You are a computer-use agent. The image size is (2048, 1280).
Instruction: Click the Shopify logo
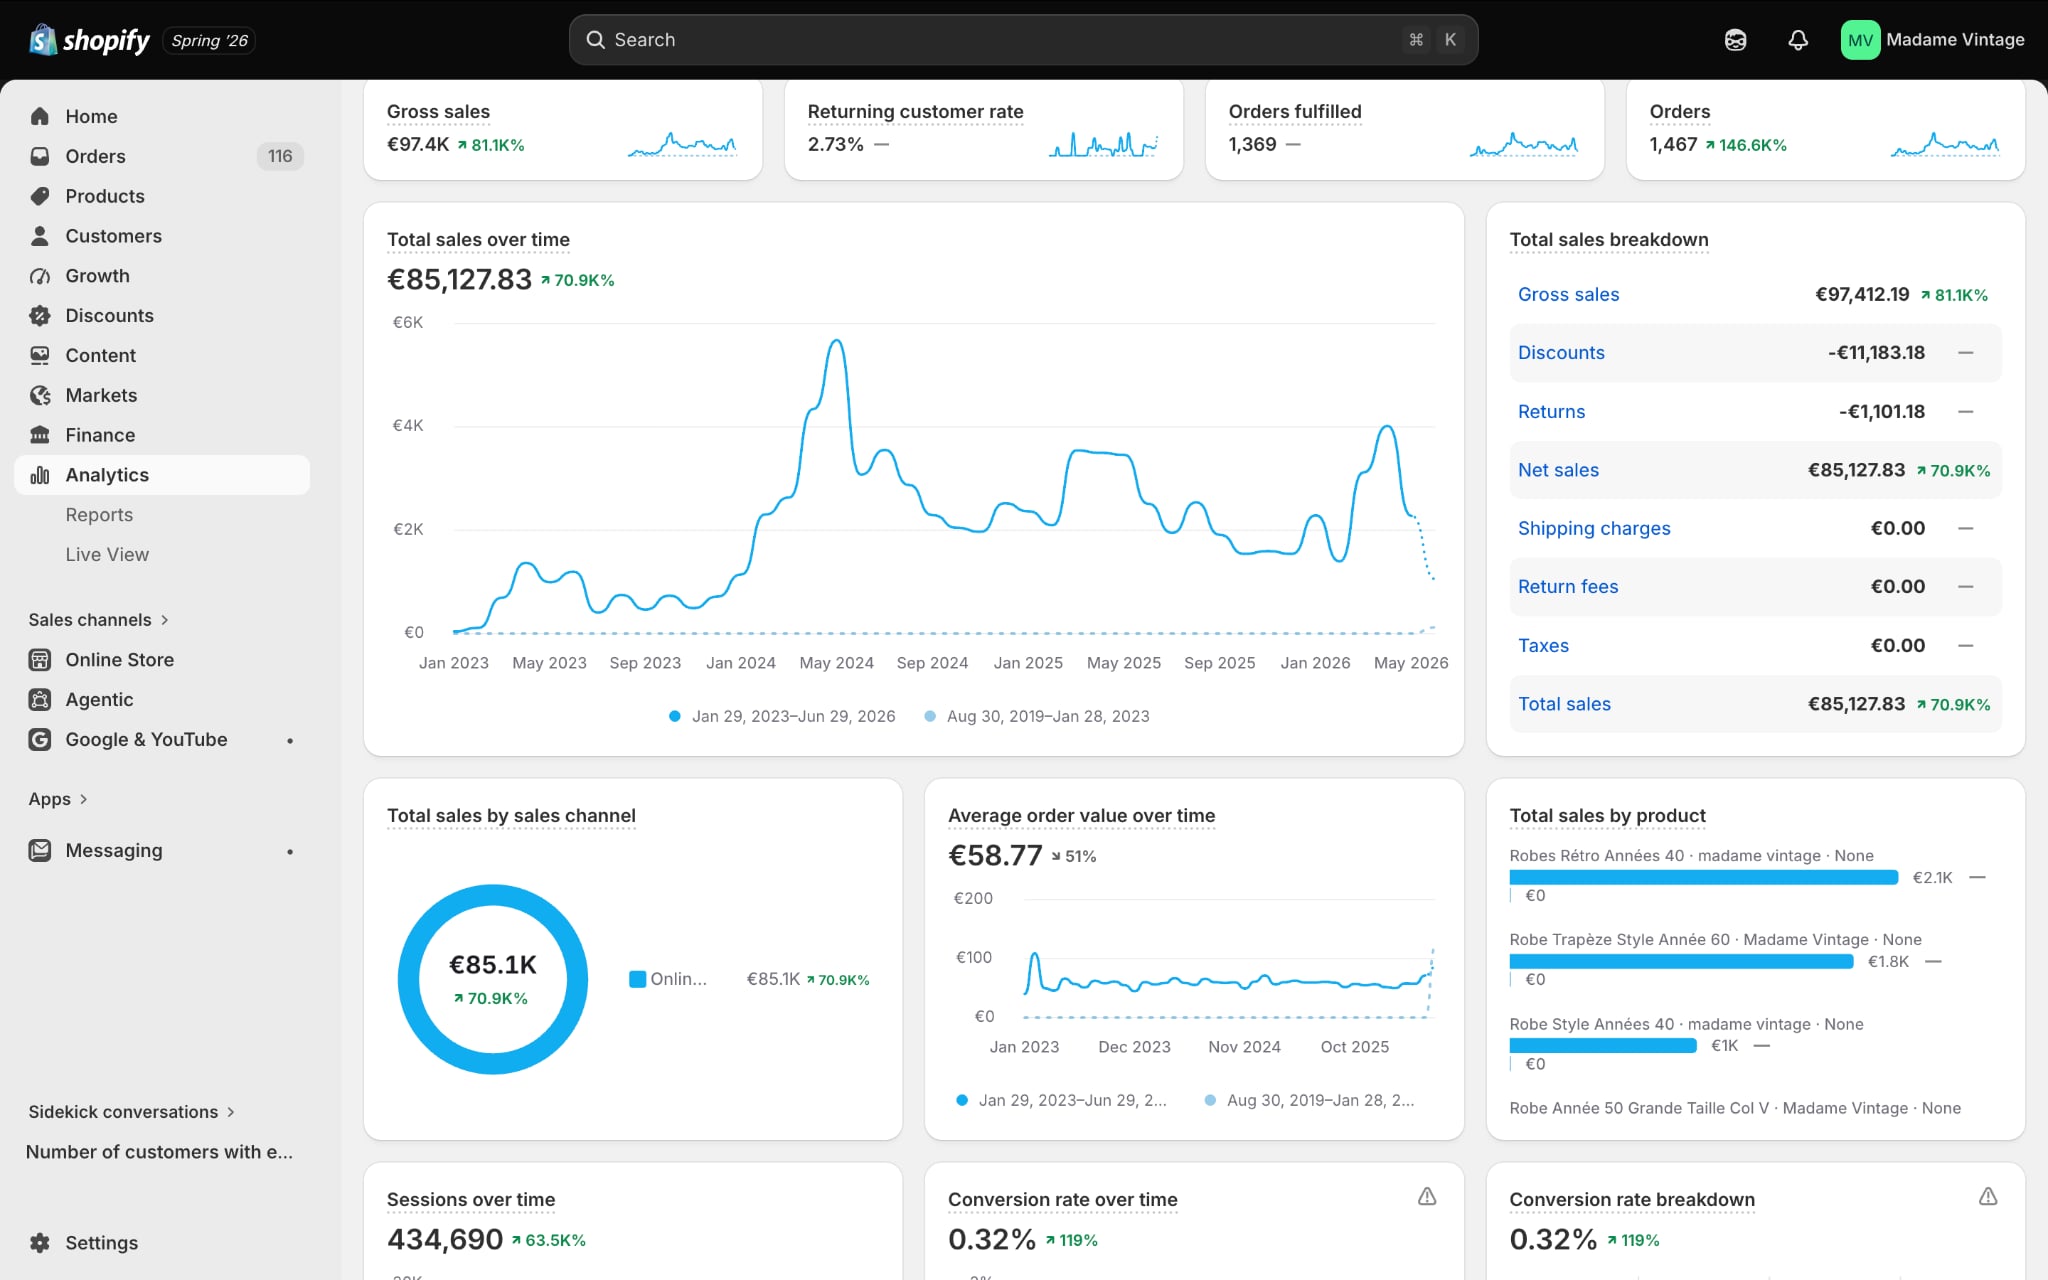click(x=89, y=40)
